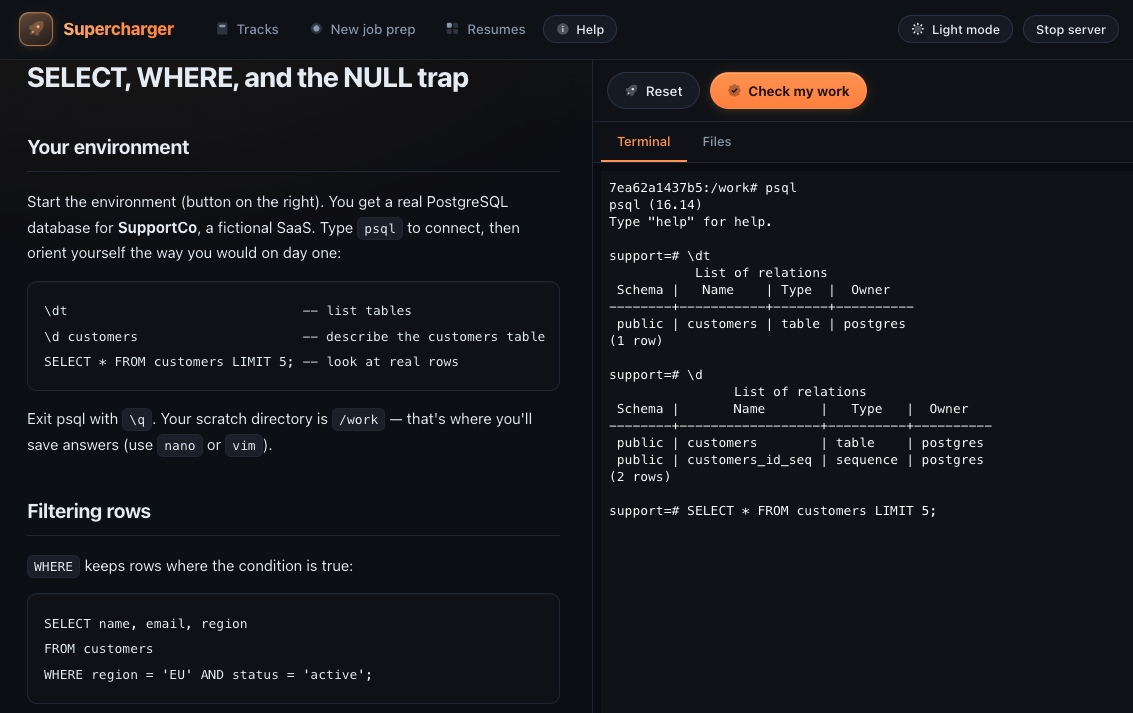Click the New job prep icon
Image resolution: width=1133 pixels, height=713 pixels.
316,29
